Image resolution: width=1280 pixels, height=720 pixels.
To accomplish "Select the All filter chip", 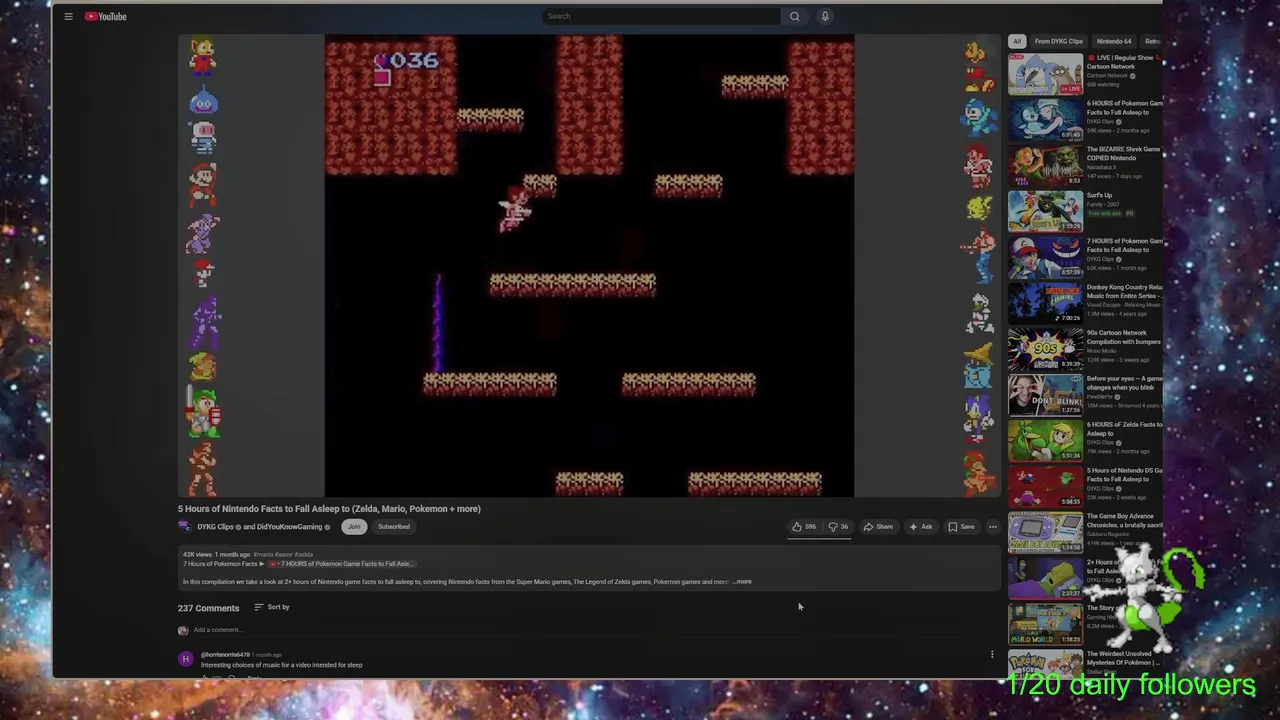I will tap(1017, 41).
